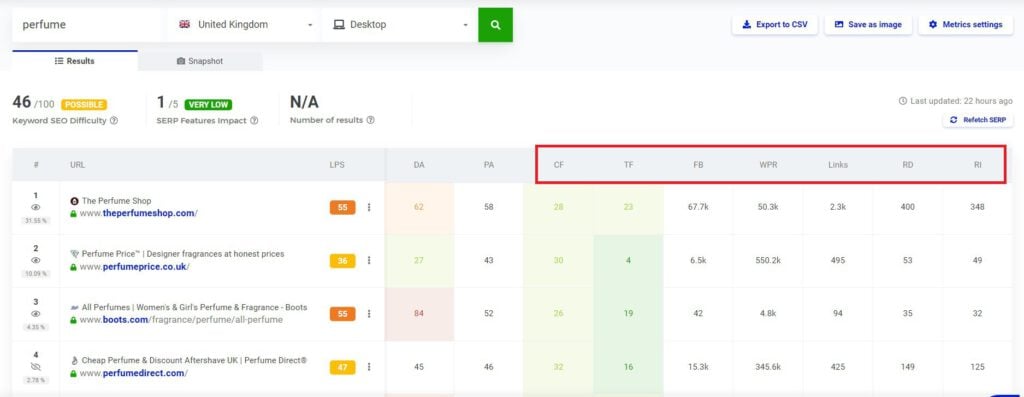This screenshot has width=1024, height=397.
Task: Click LPS score 55 badge for The Perfume Shop
Action: click(x=343, y=208)
